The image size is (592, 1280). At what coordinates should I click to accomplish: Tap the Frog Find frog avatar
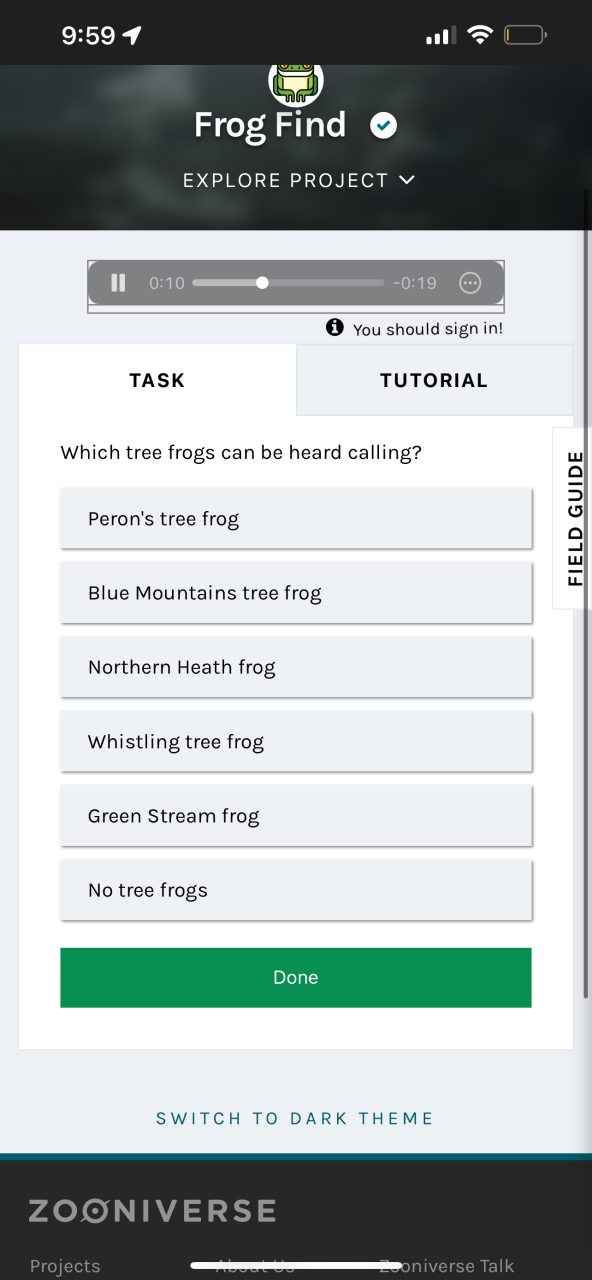(296, 84)
